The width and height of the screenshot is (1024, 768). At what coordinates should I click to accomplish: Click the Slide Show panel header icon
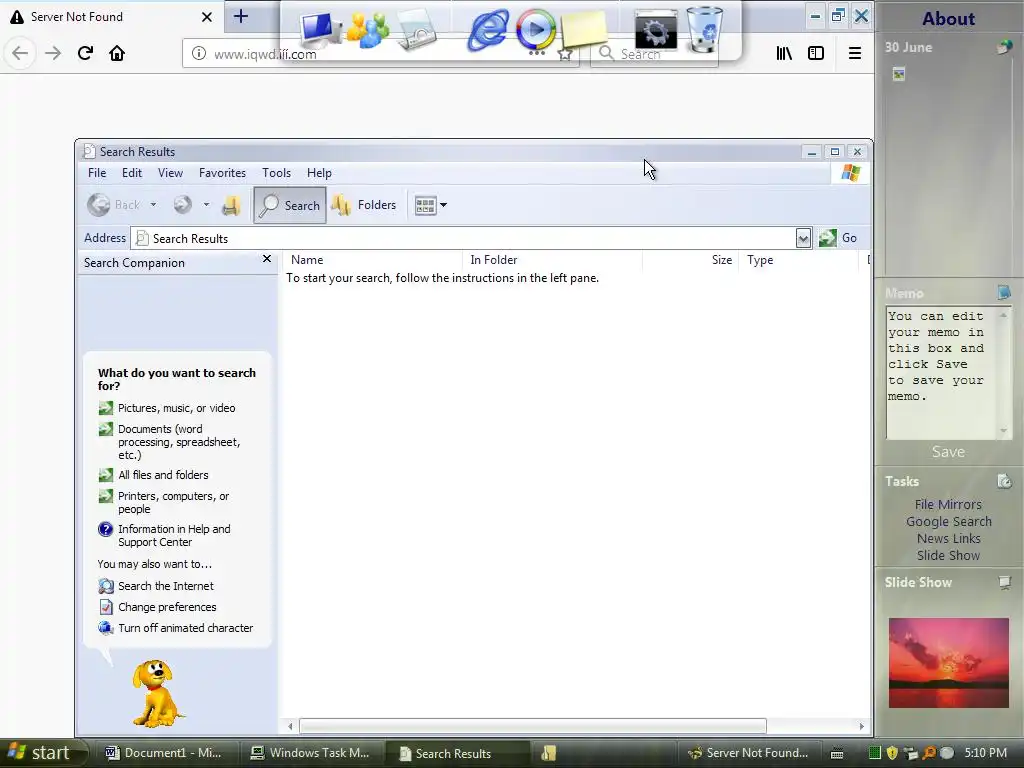coord(1004,582)
